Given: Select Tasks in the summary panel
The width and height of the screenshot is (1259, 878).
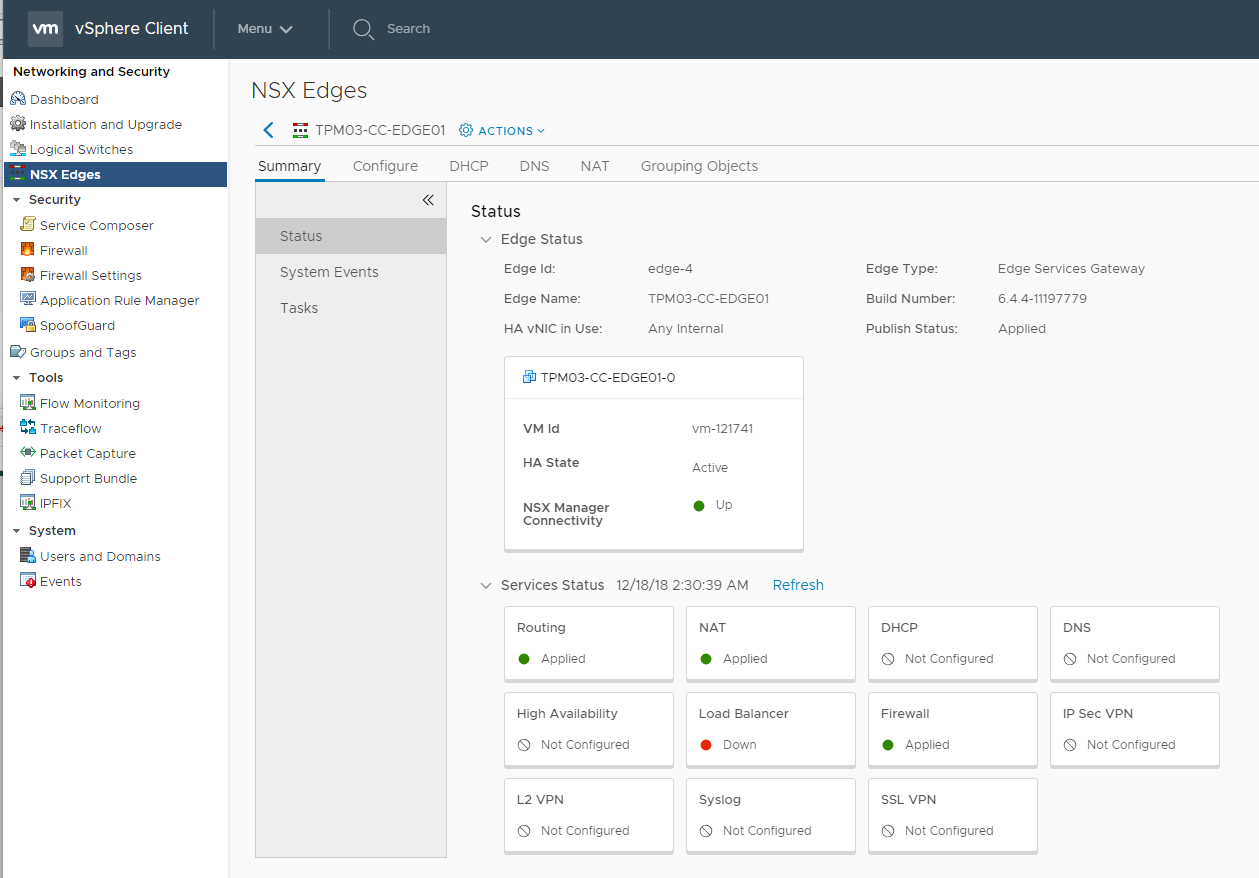Looking at the screenshot, I should click(351, 308).
